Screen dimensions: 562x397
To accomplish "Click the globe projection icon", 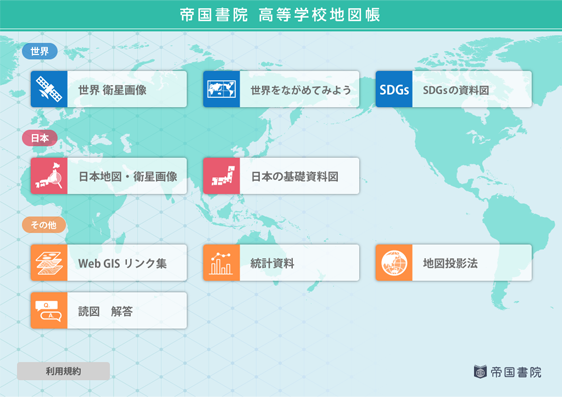I will coord(394,263).
